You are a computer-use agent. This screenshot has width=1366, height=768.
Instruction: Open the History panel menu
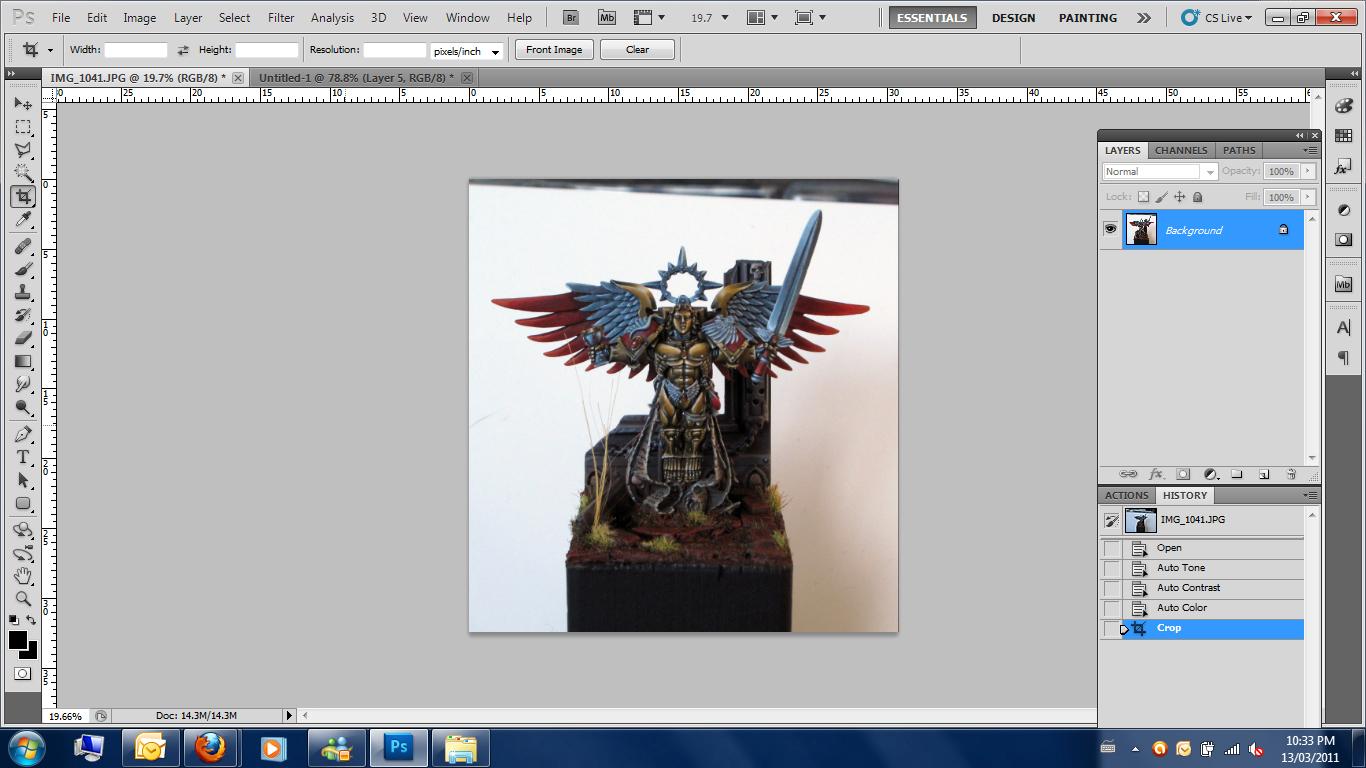click(1310, 495)
